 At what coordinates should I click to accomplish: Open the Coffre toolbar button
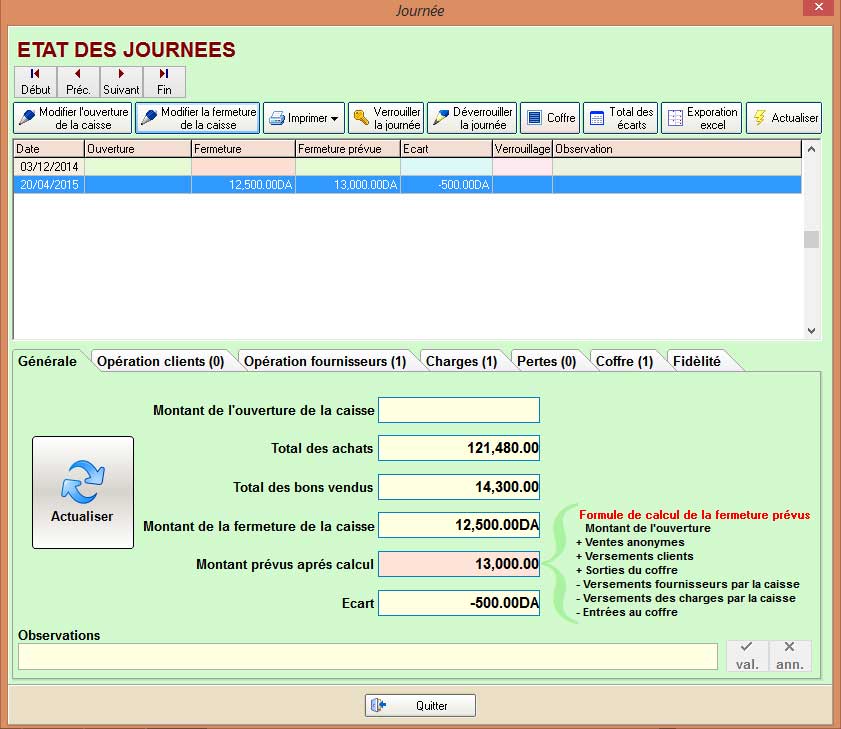(550, 118)
